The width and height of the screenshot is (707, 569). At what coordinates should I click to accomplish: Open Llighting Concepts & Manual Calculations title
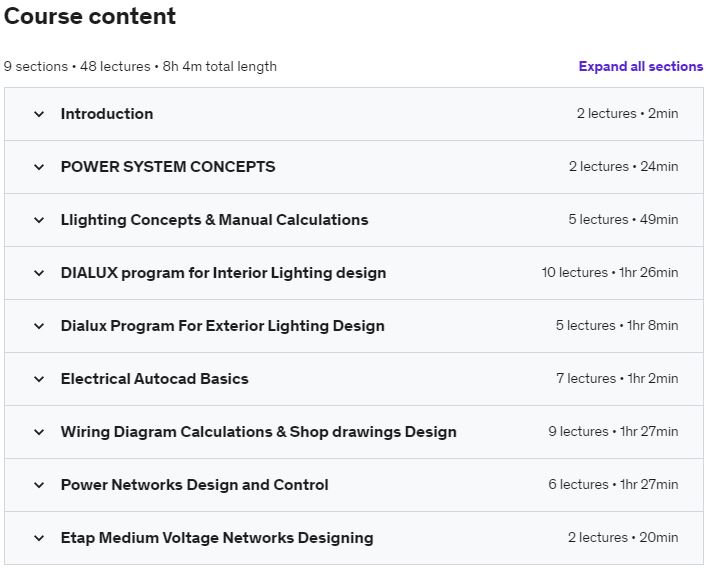click(215, 220)
